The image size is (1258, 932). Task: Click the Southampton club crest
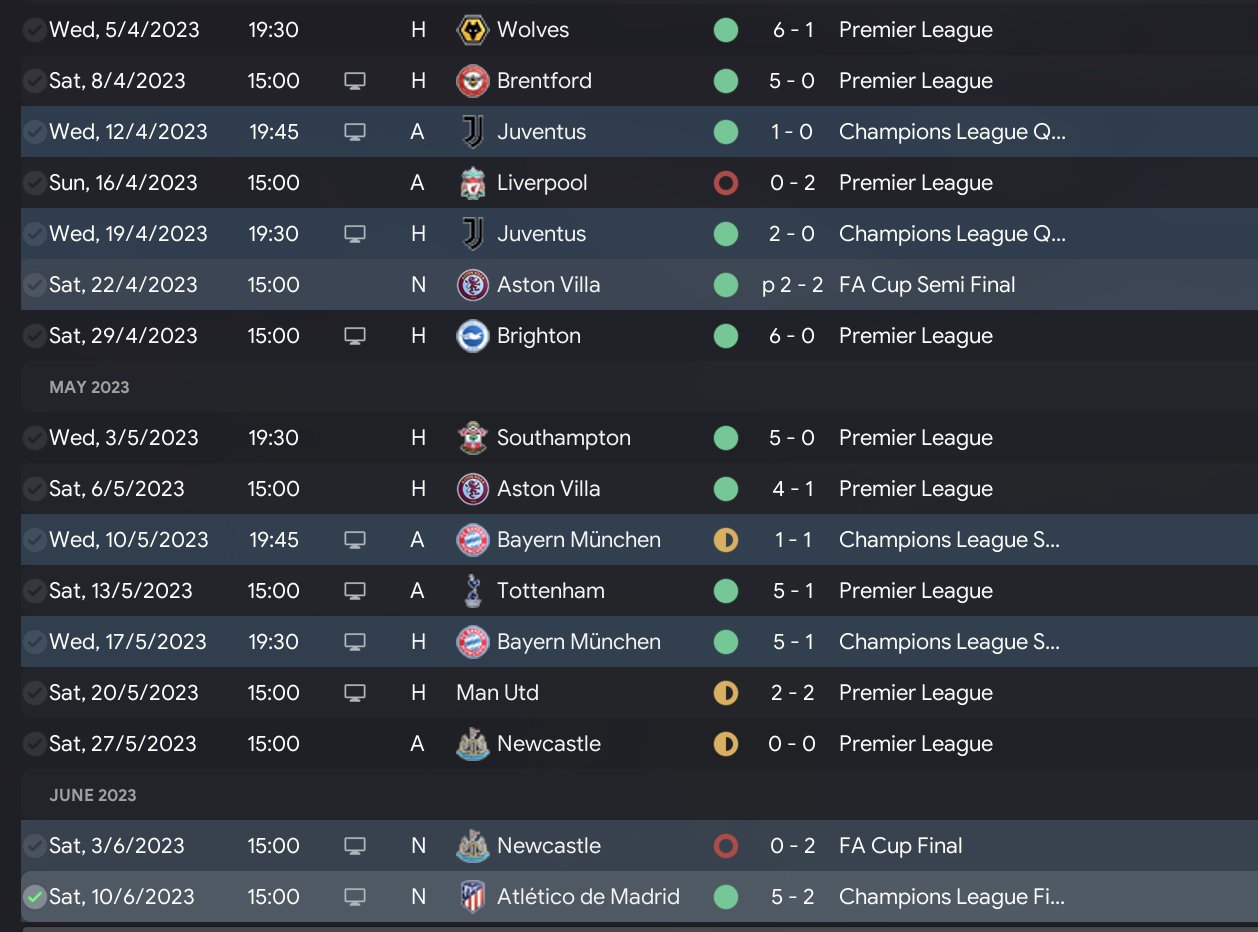(472, 438)
